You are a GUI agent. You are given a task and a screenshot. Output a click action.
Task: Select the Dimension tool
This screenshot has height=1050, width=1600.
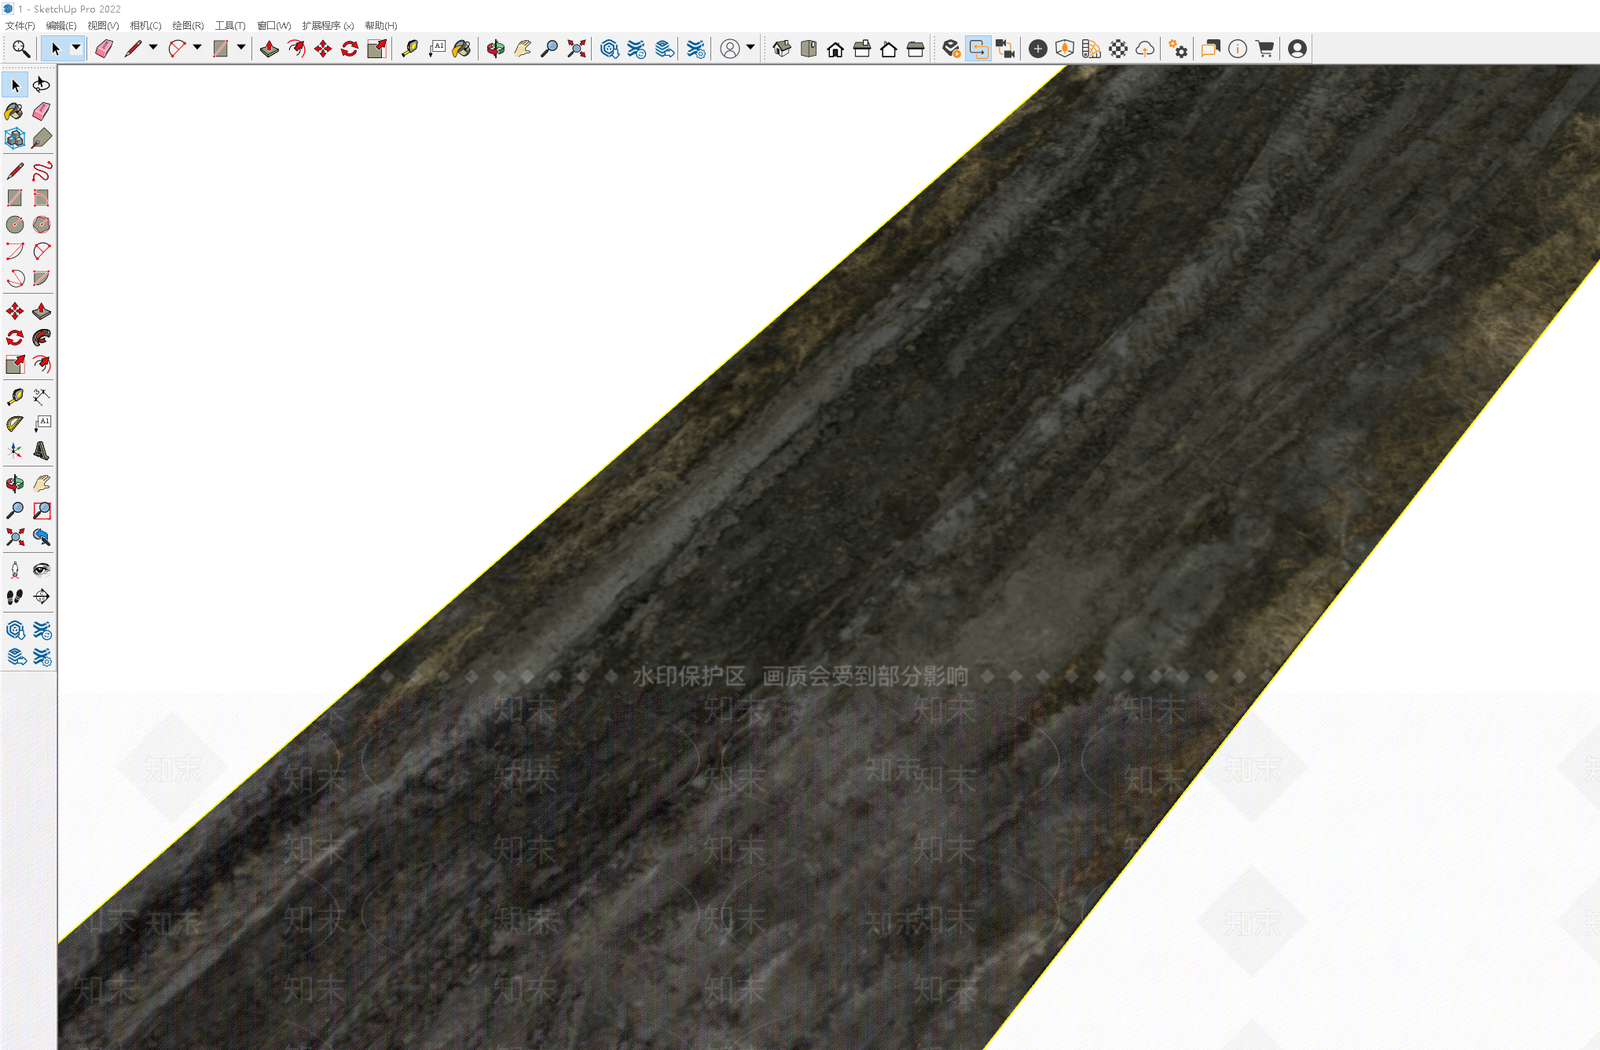coord(41,397)
